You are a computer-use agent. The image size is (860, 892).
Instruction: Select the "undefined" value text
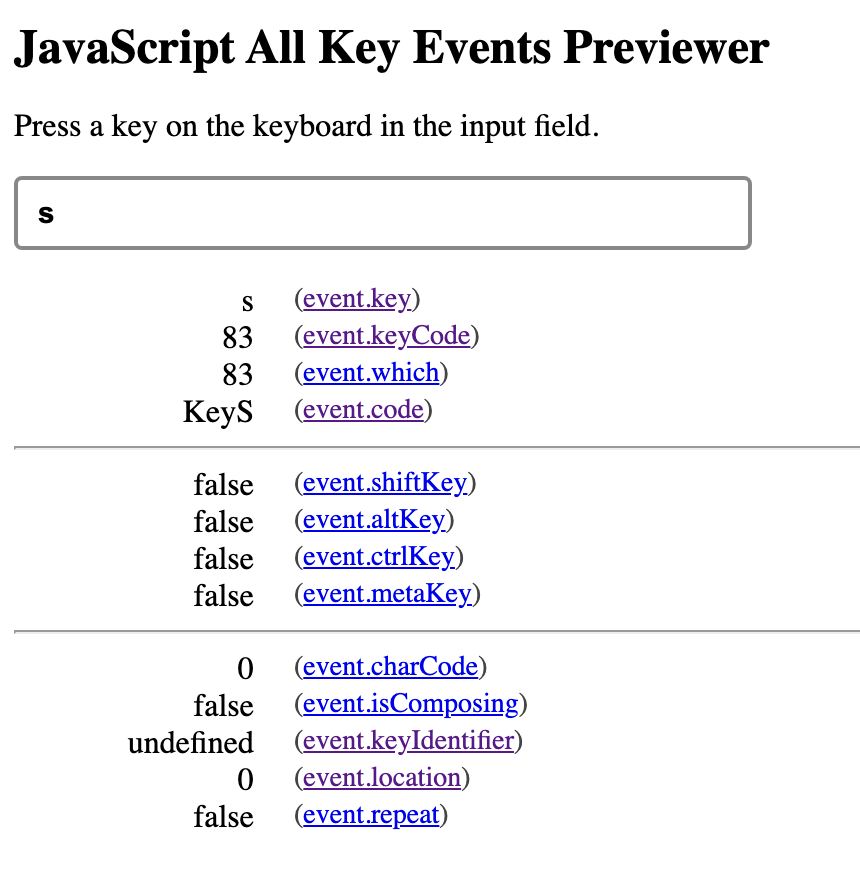click(x=191, y=743)
